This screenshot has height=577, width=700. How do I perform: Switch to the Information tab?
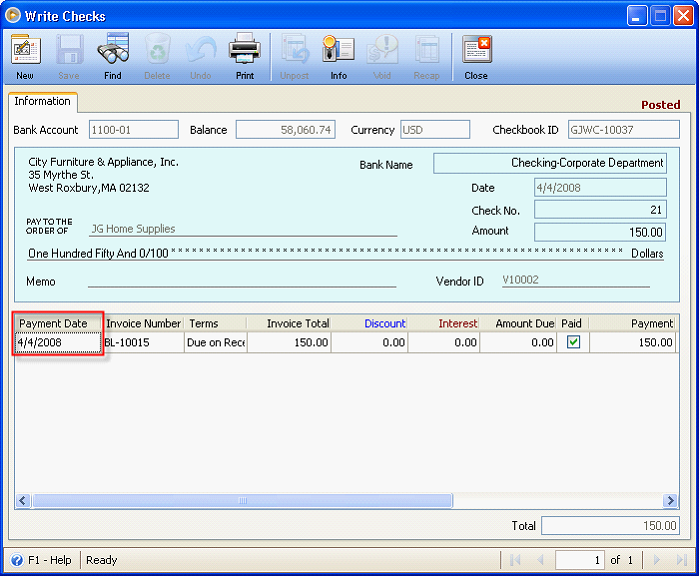tap(42, 101)
